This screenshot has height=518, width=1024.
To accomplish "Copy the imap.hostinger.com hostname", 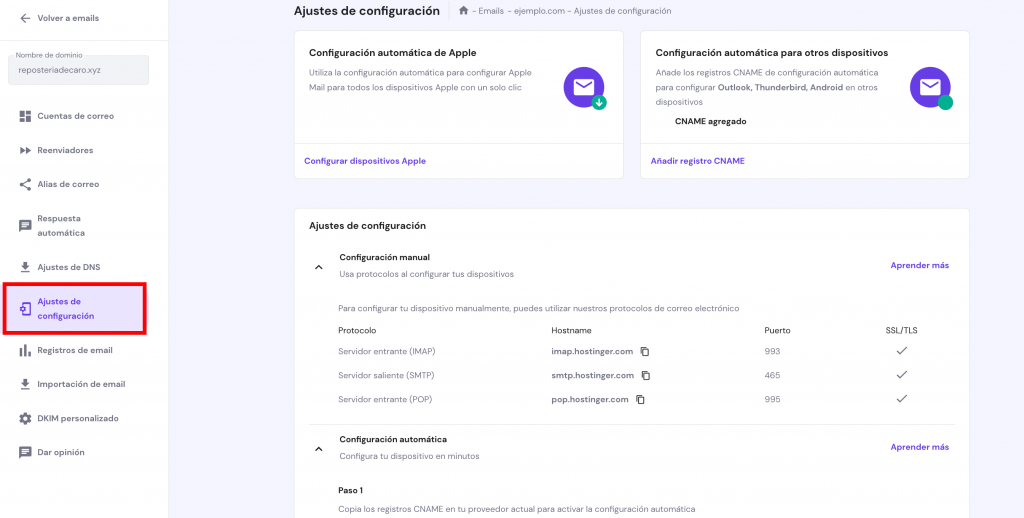I will pyautogui.click(x=645, y=351).
